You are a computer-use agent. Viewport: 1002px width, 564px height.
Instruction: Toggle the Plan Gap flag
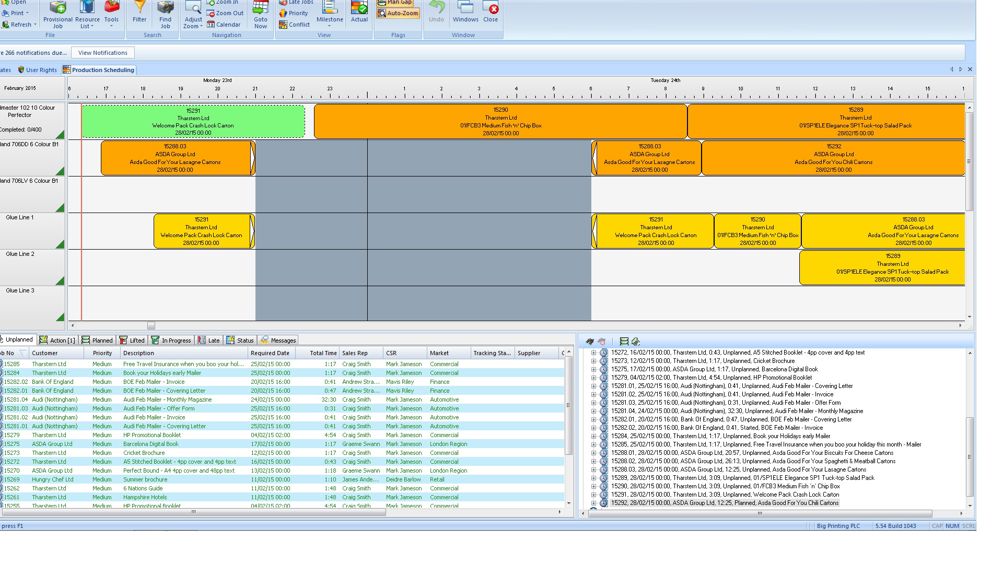396,3
